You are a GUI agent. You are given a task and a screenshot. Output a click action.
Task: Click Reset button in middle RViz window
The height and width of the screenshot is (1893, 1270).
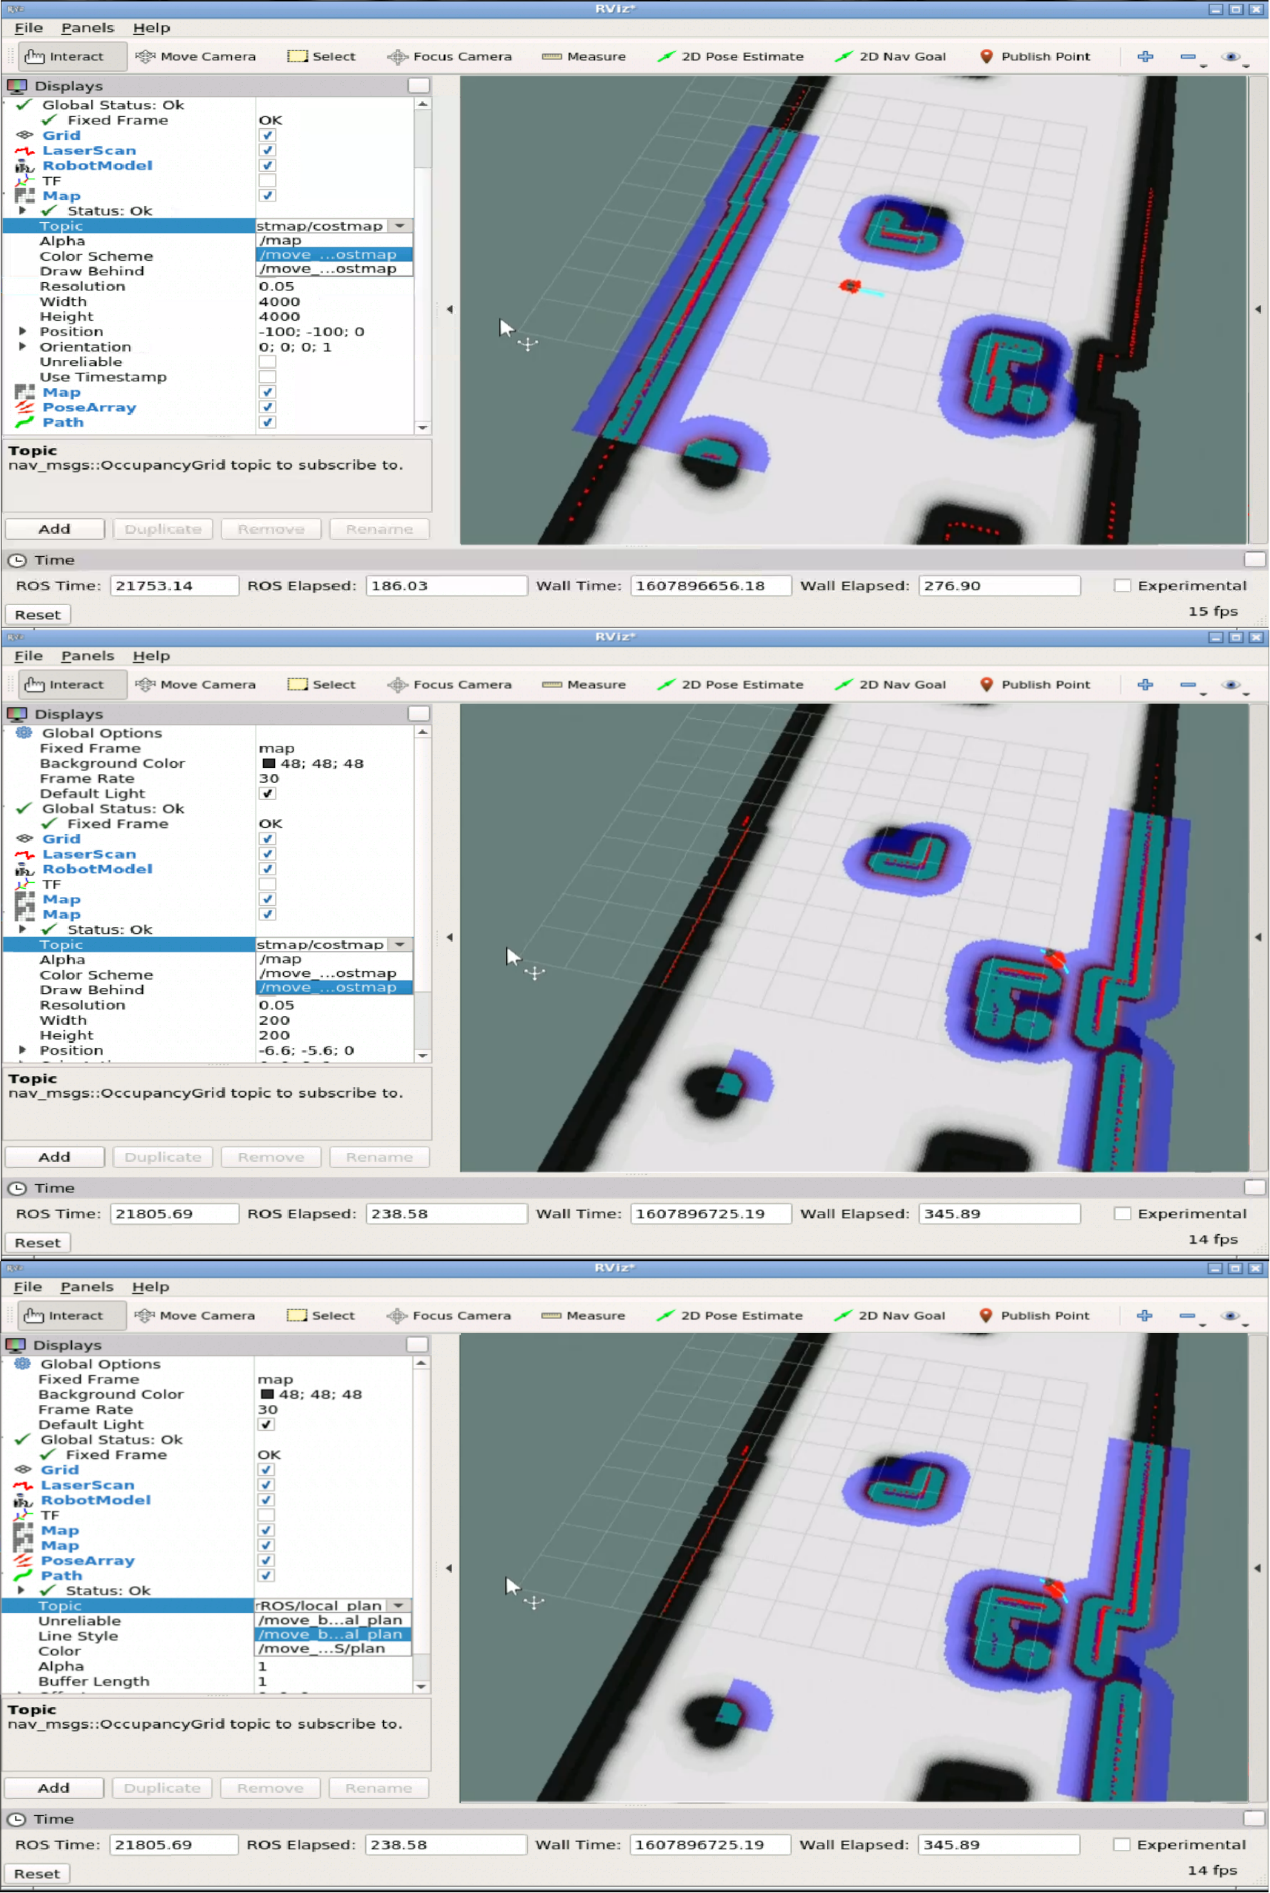tap(38, 1243)
